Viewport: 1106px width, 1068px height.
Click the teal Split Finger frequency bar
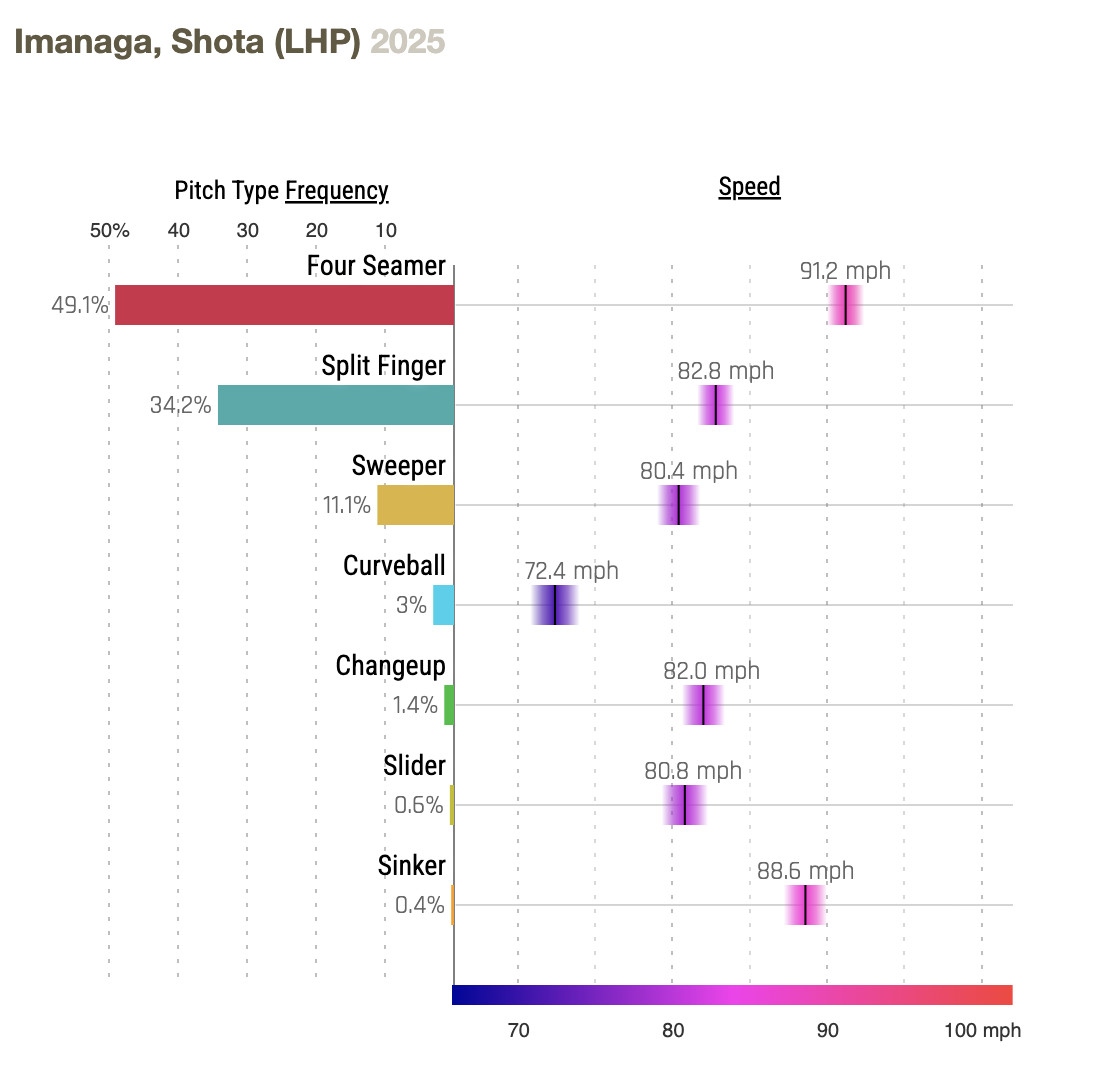pyautogui.click(x=336, y=405)
